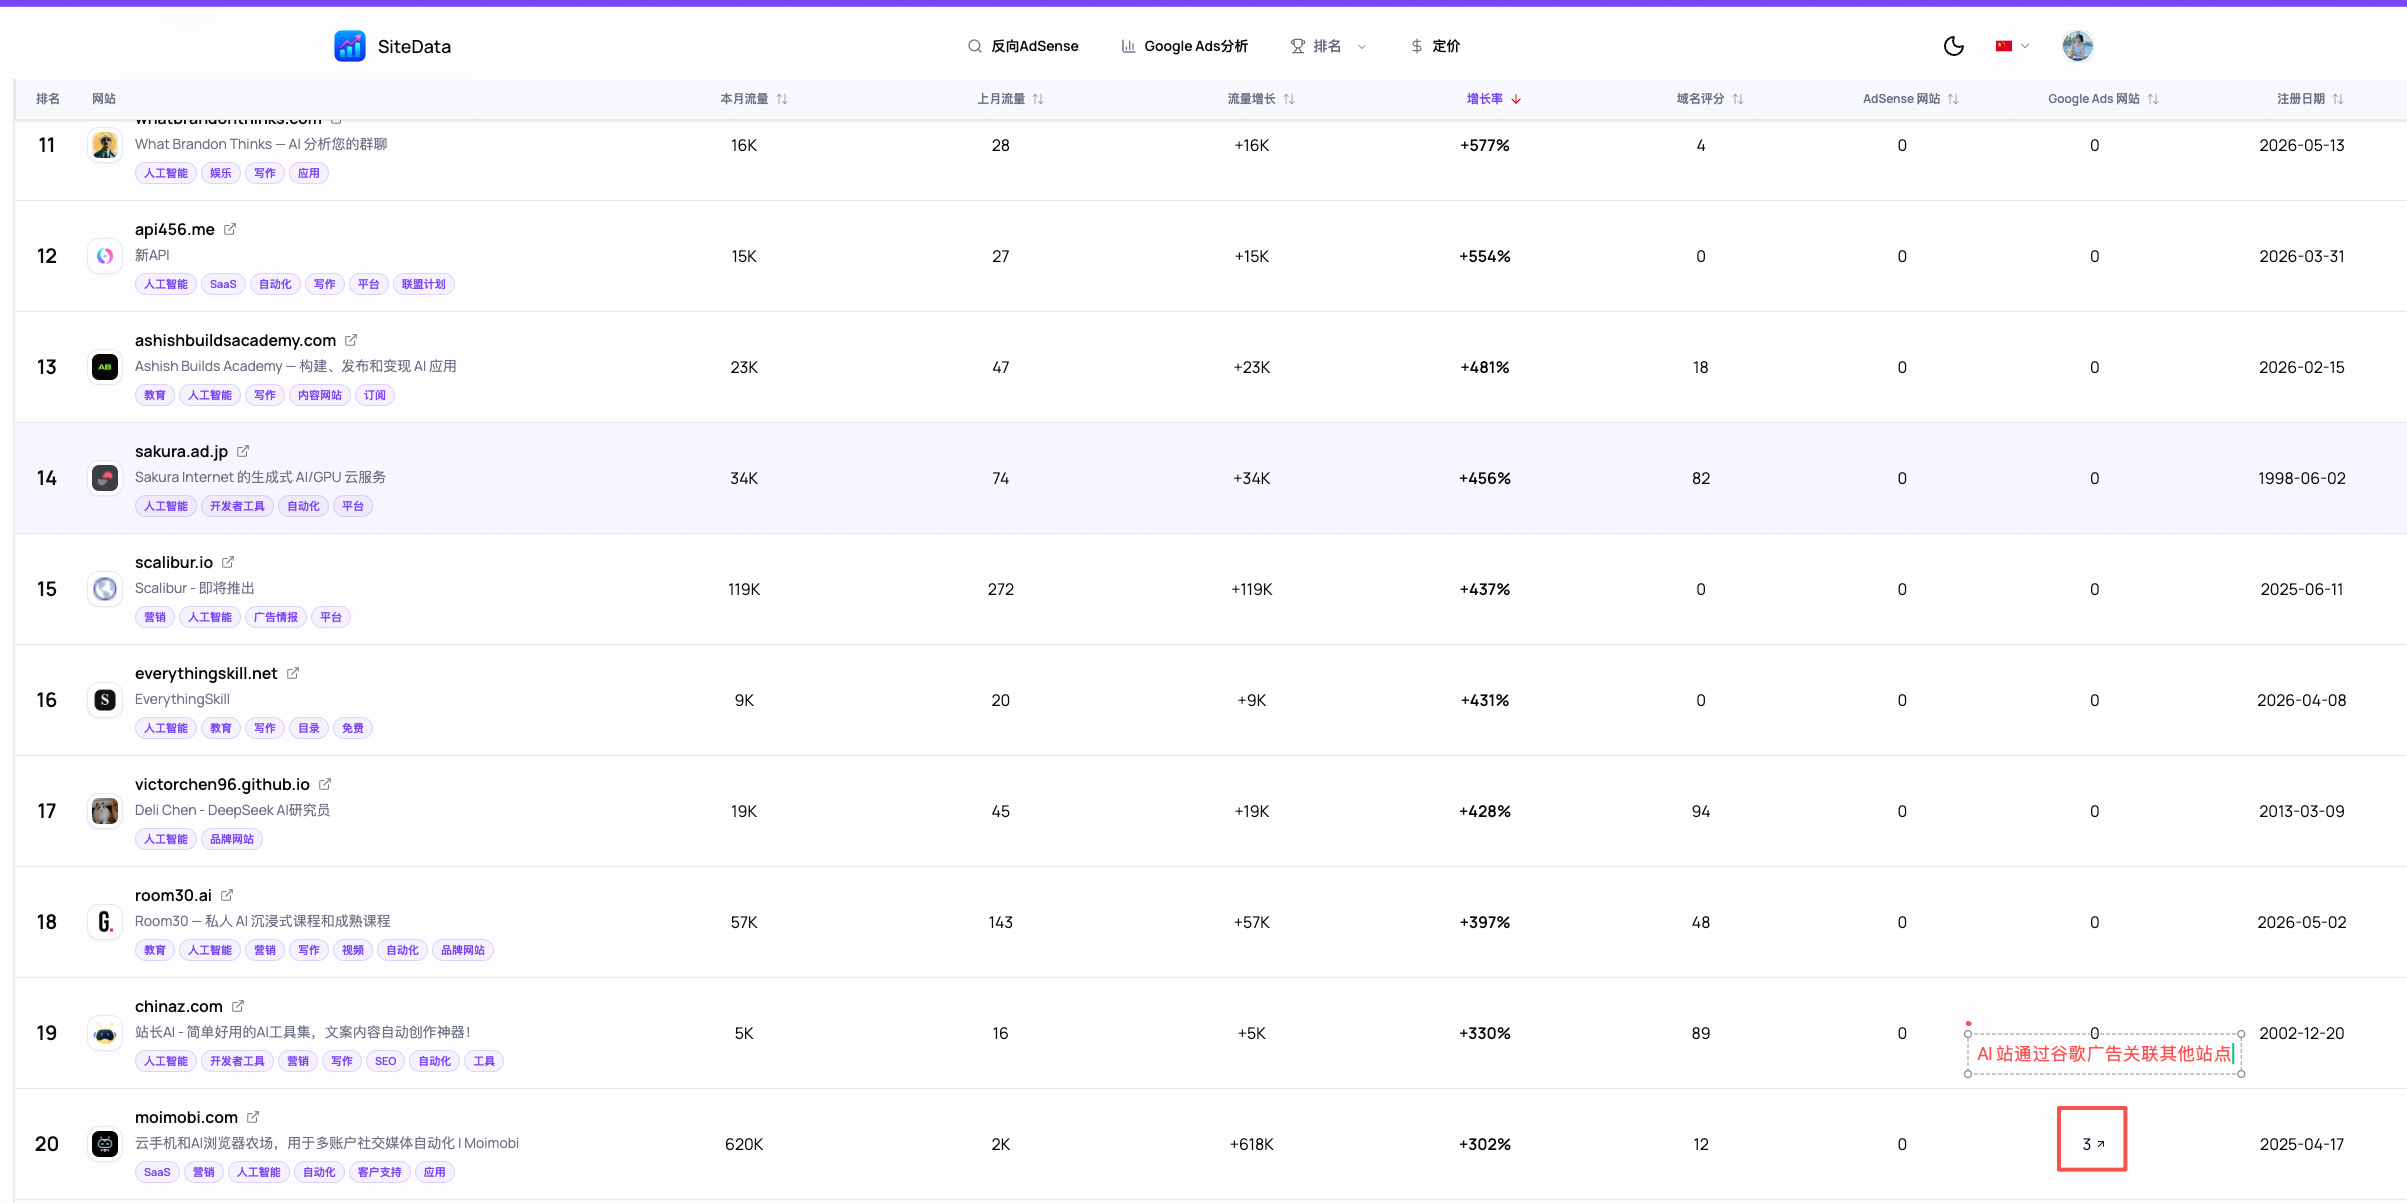The image size is (2407, 1203).
Task: Click the 视频 tag under room30.ai
Action: pyautogui.click(x=353, y=950)
